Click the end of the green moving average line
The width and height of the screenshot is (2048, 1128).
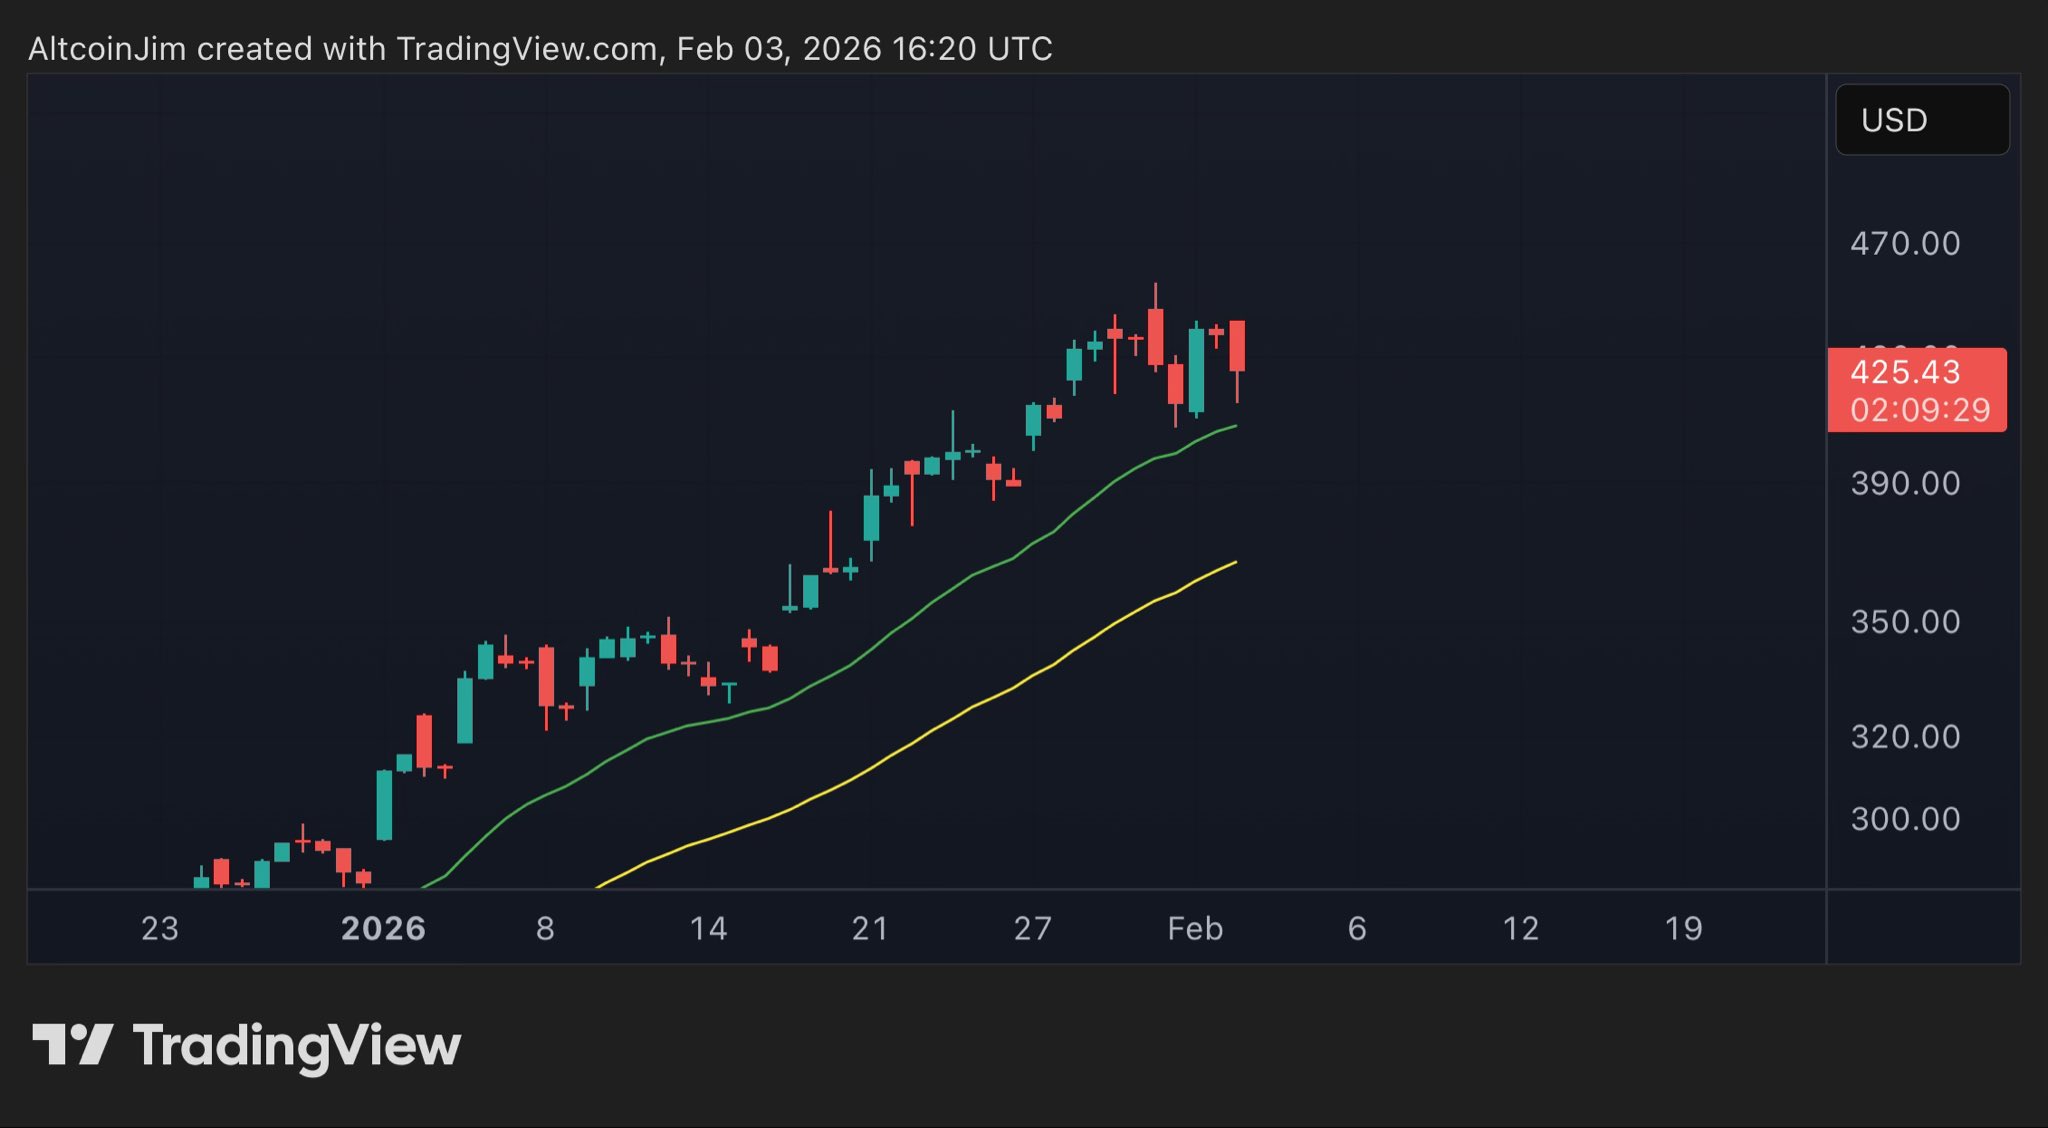1235,427
